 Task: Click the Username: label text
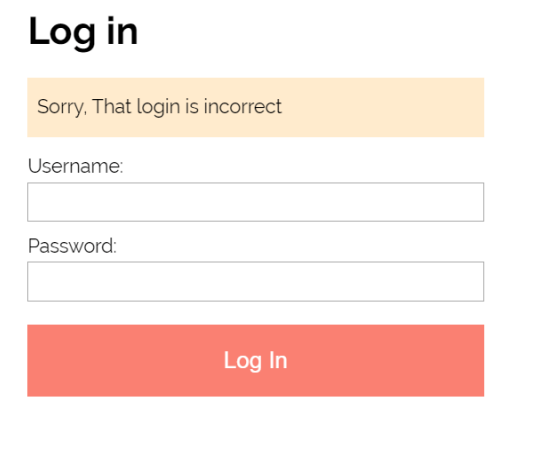(x=75, y=166)
